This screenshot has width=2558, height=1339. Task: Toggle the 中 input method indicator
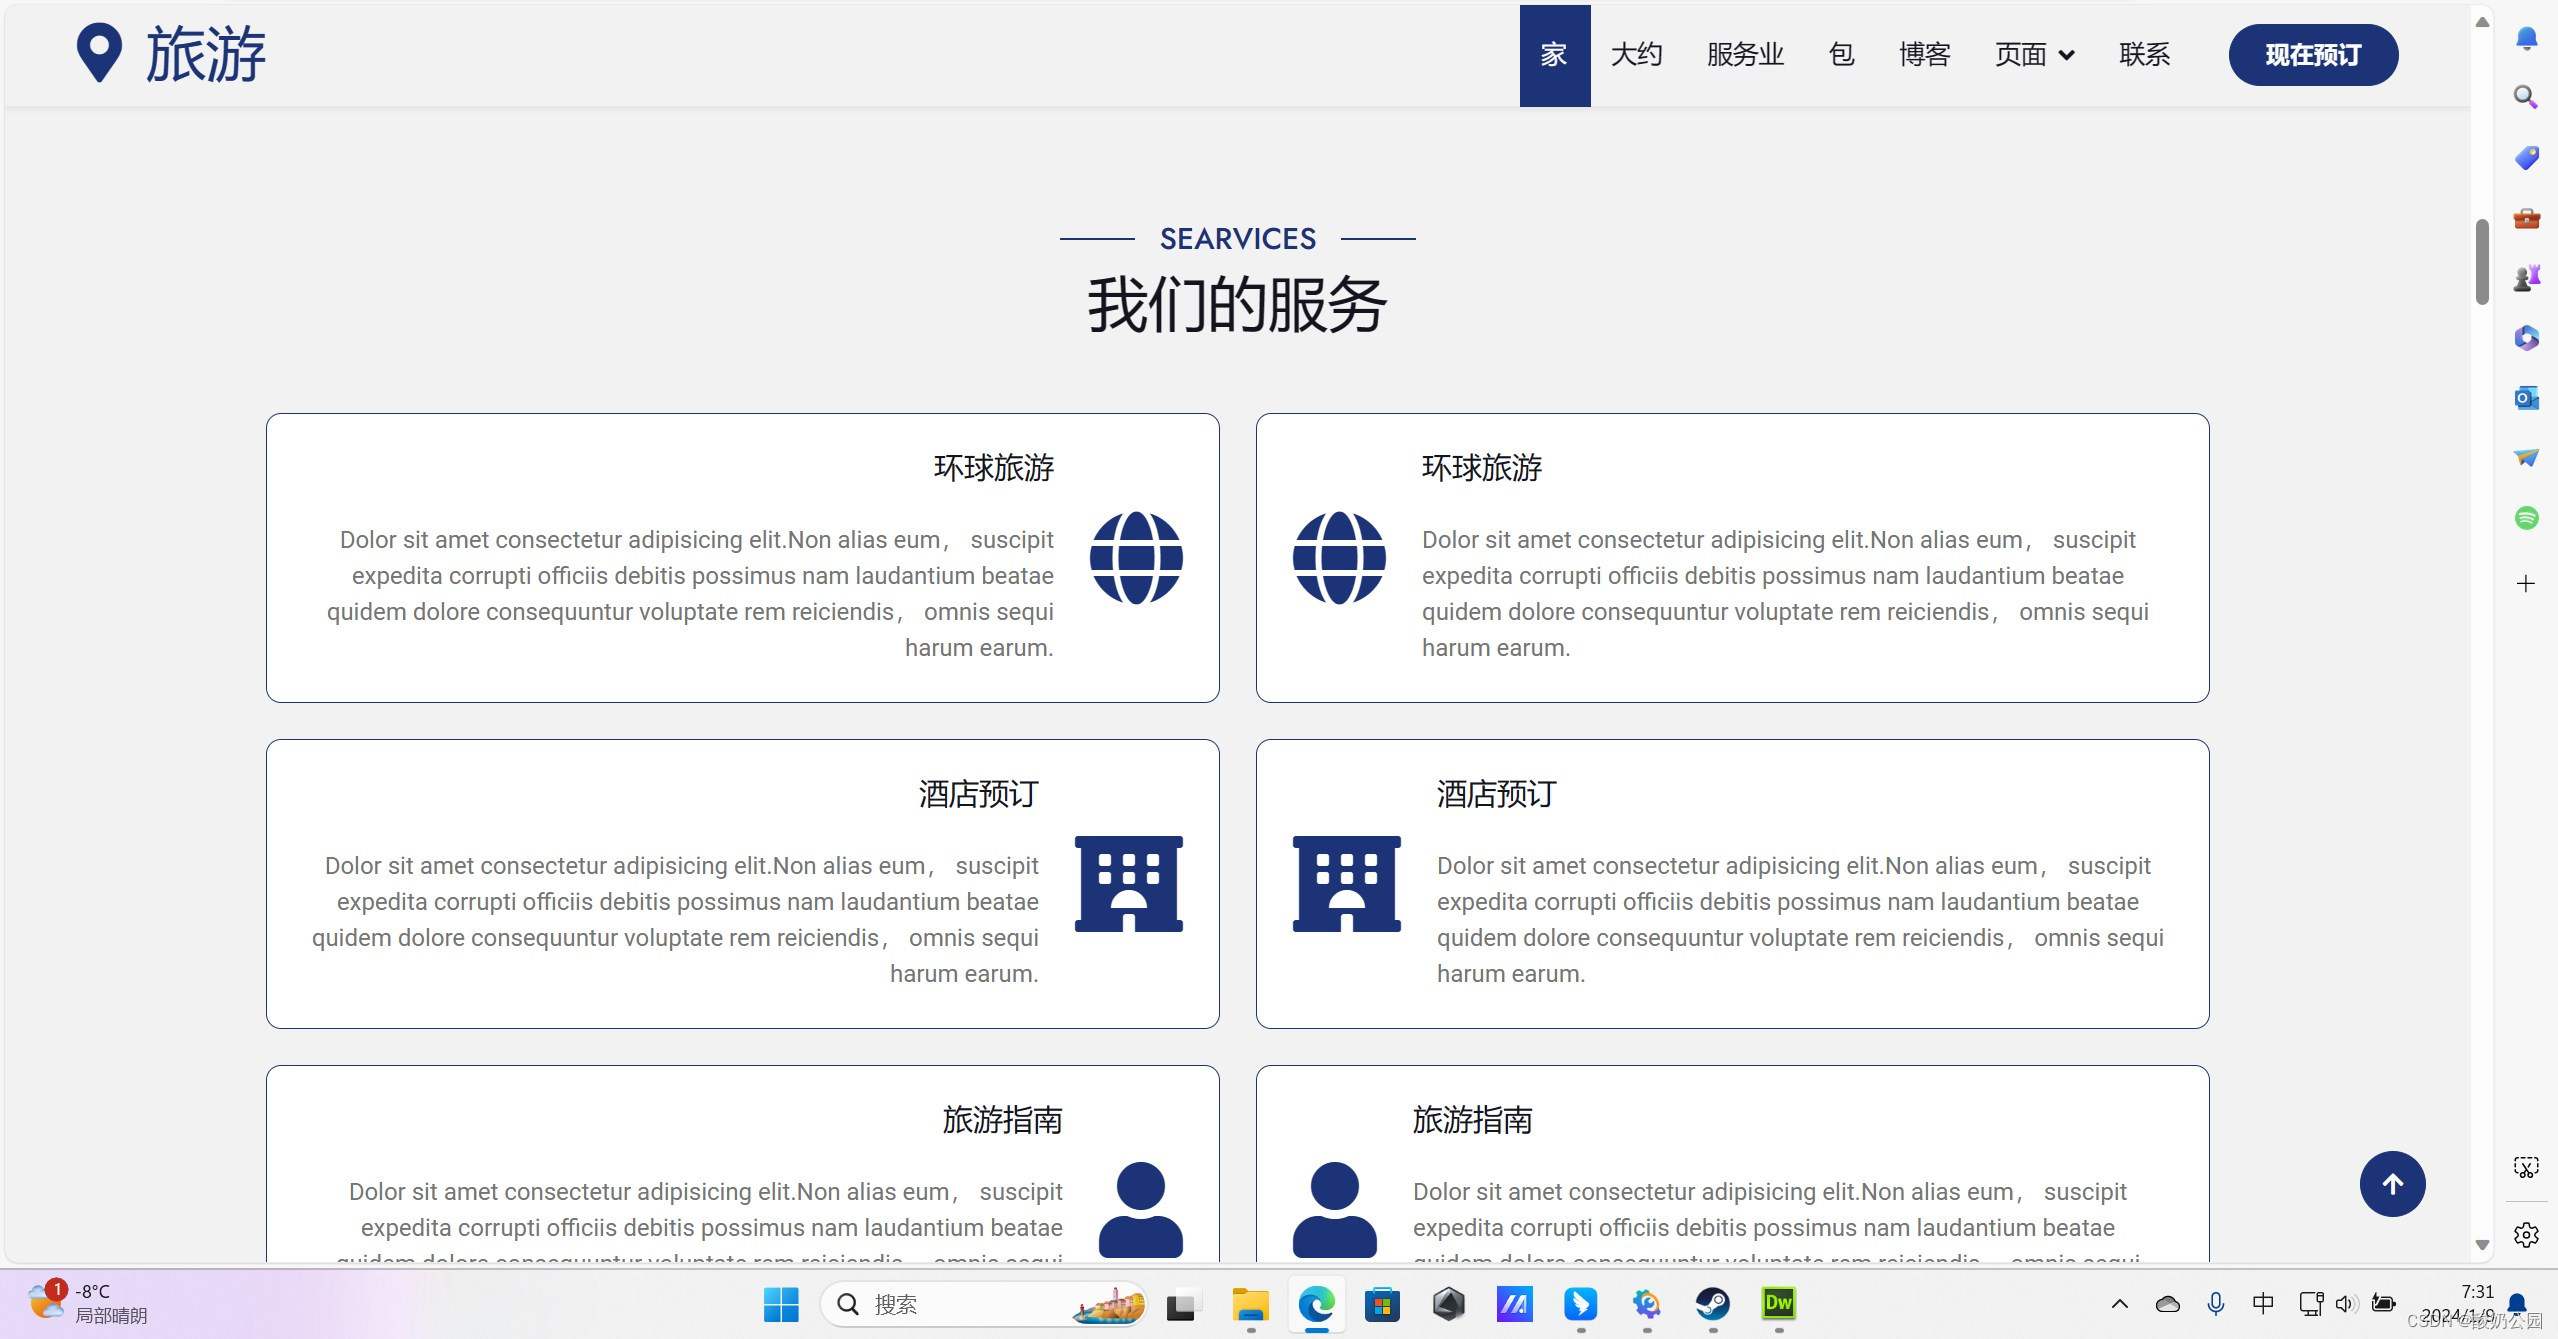(2263, 1303)
